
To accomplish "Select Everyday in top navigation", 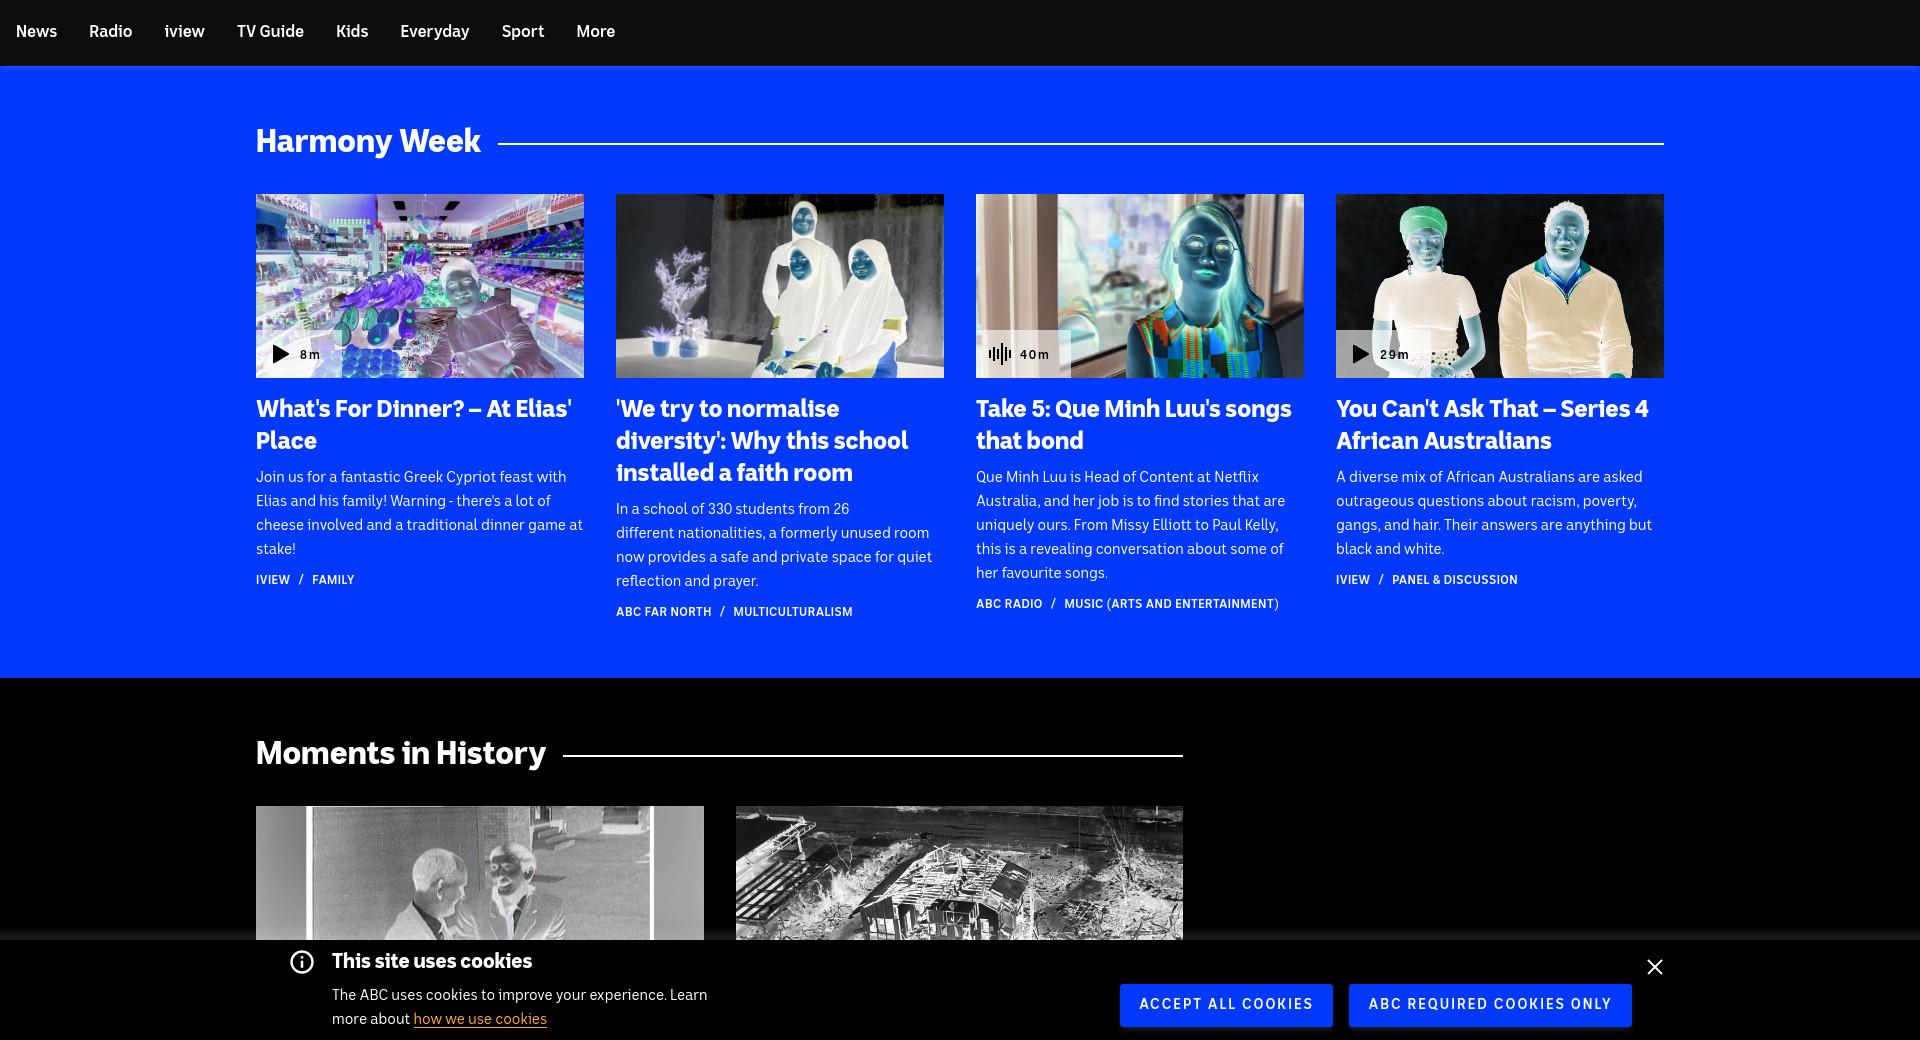I will (x=434, y=32).
